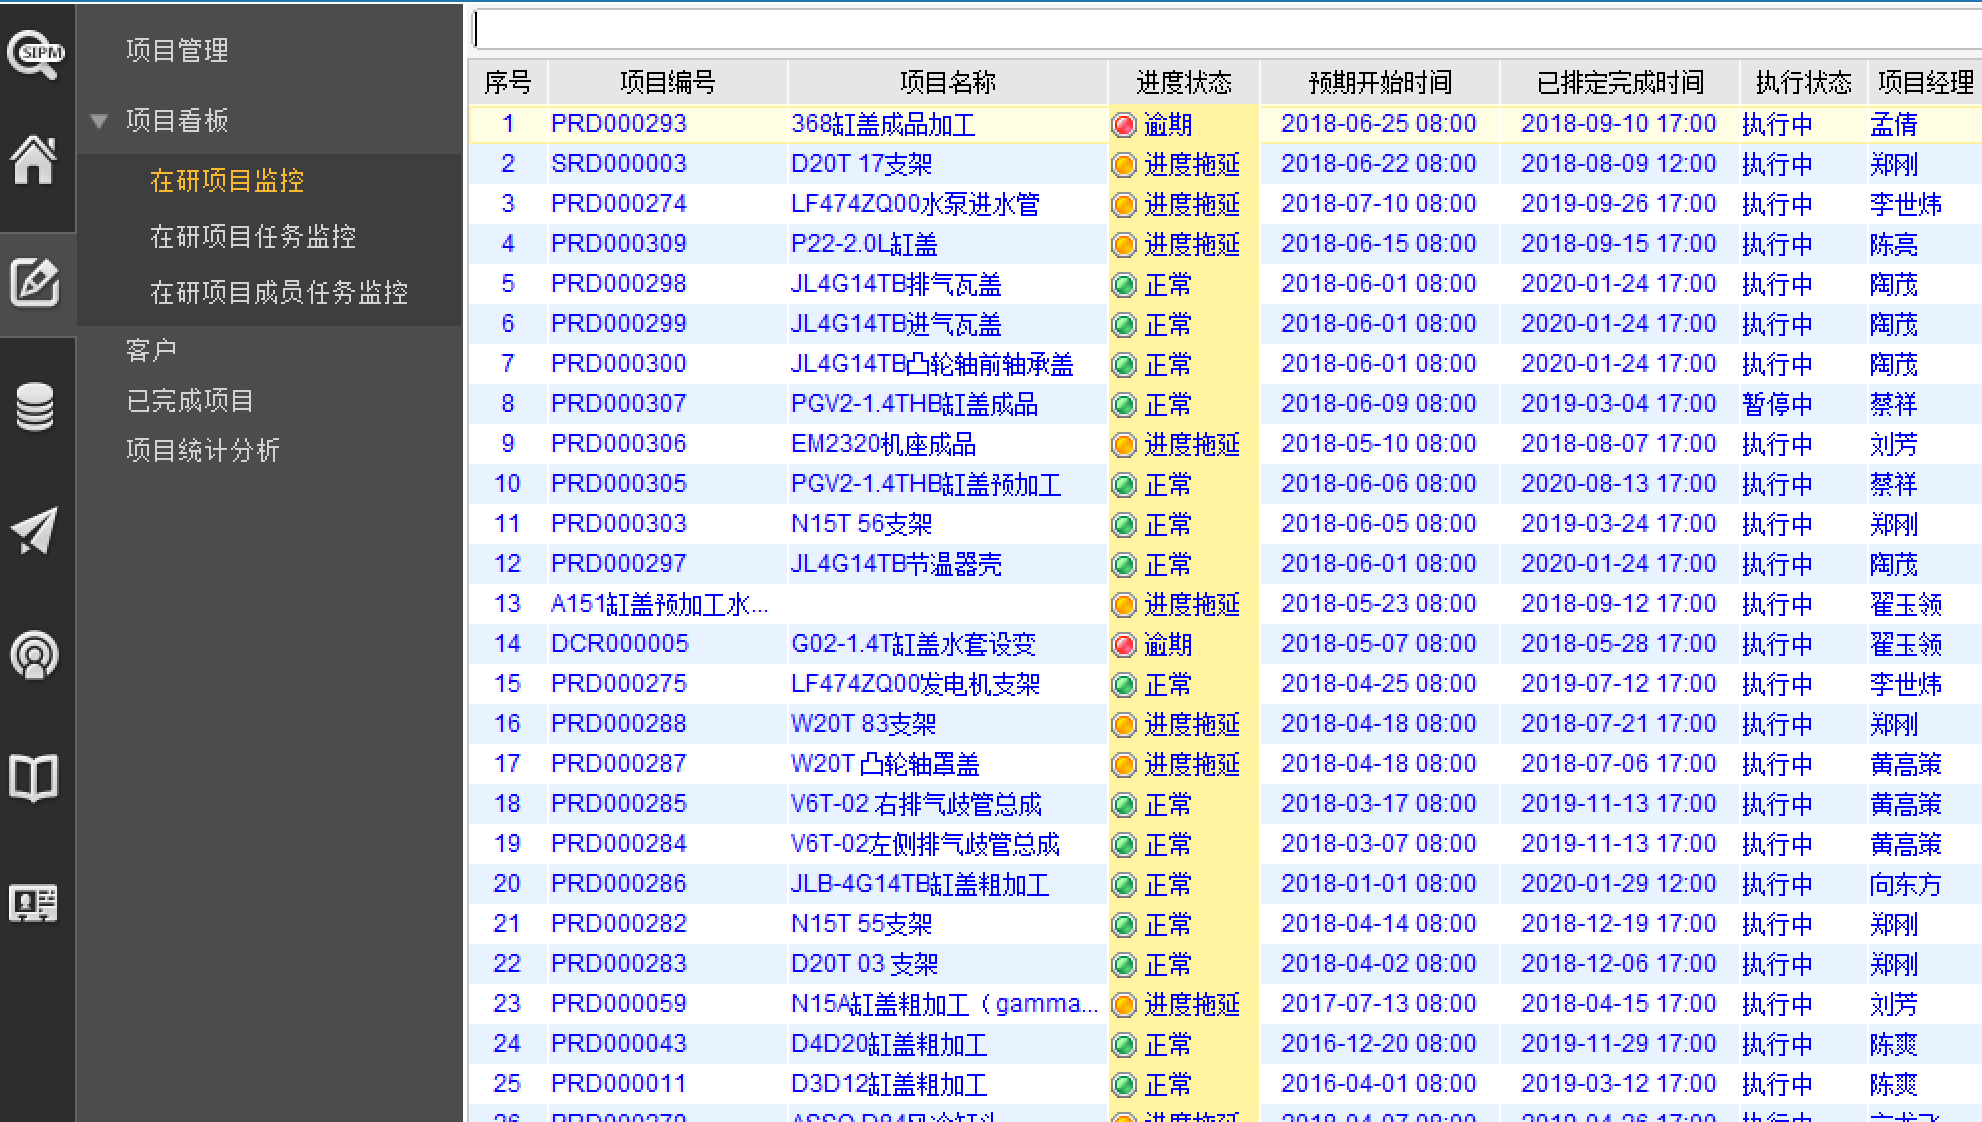
Task: Click the SIPM magnifier logo icon
Action: click(36, 54)
